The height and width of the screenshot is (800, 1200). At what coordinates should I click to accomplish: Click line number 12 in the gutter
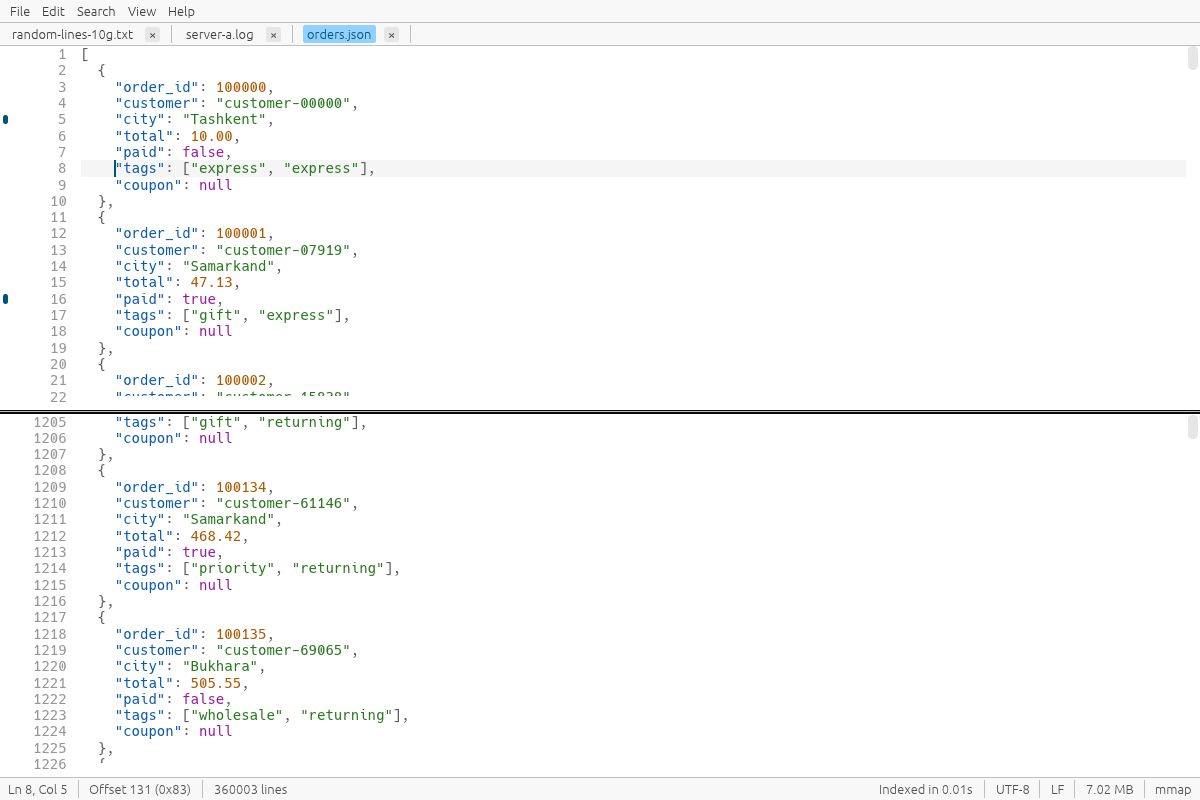click(58, 234)
